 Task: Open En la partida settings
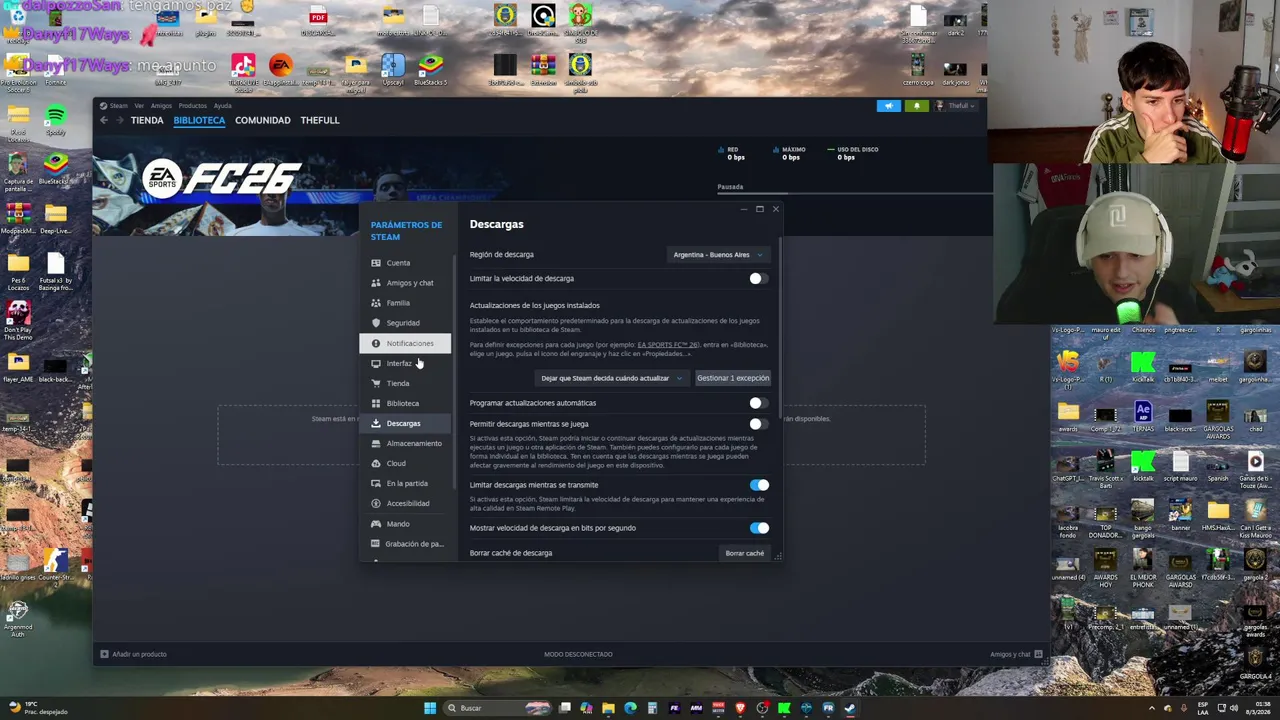[x=404, y=483]
